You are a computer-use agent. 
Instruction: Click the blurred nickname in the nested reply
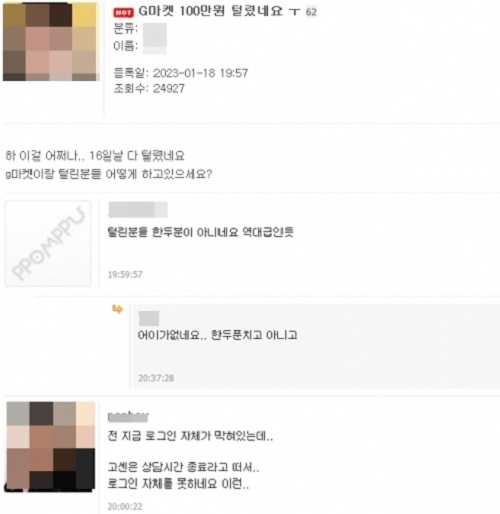[149, 318]
